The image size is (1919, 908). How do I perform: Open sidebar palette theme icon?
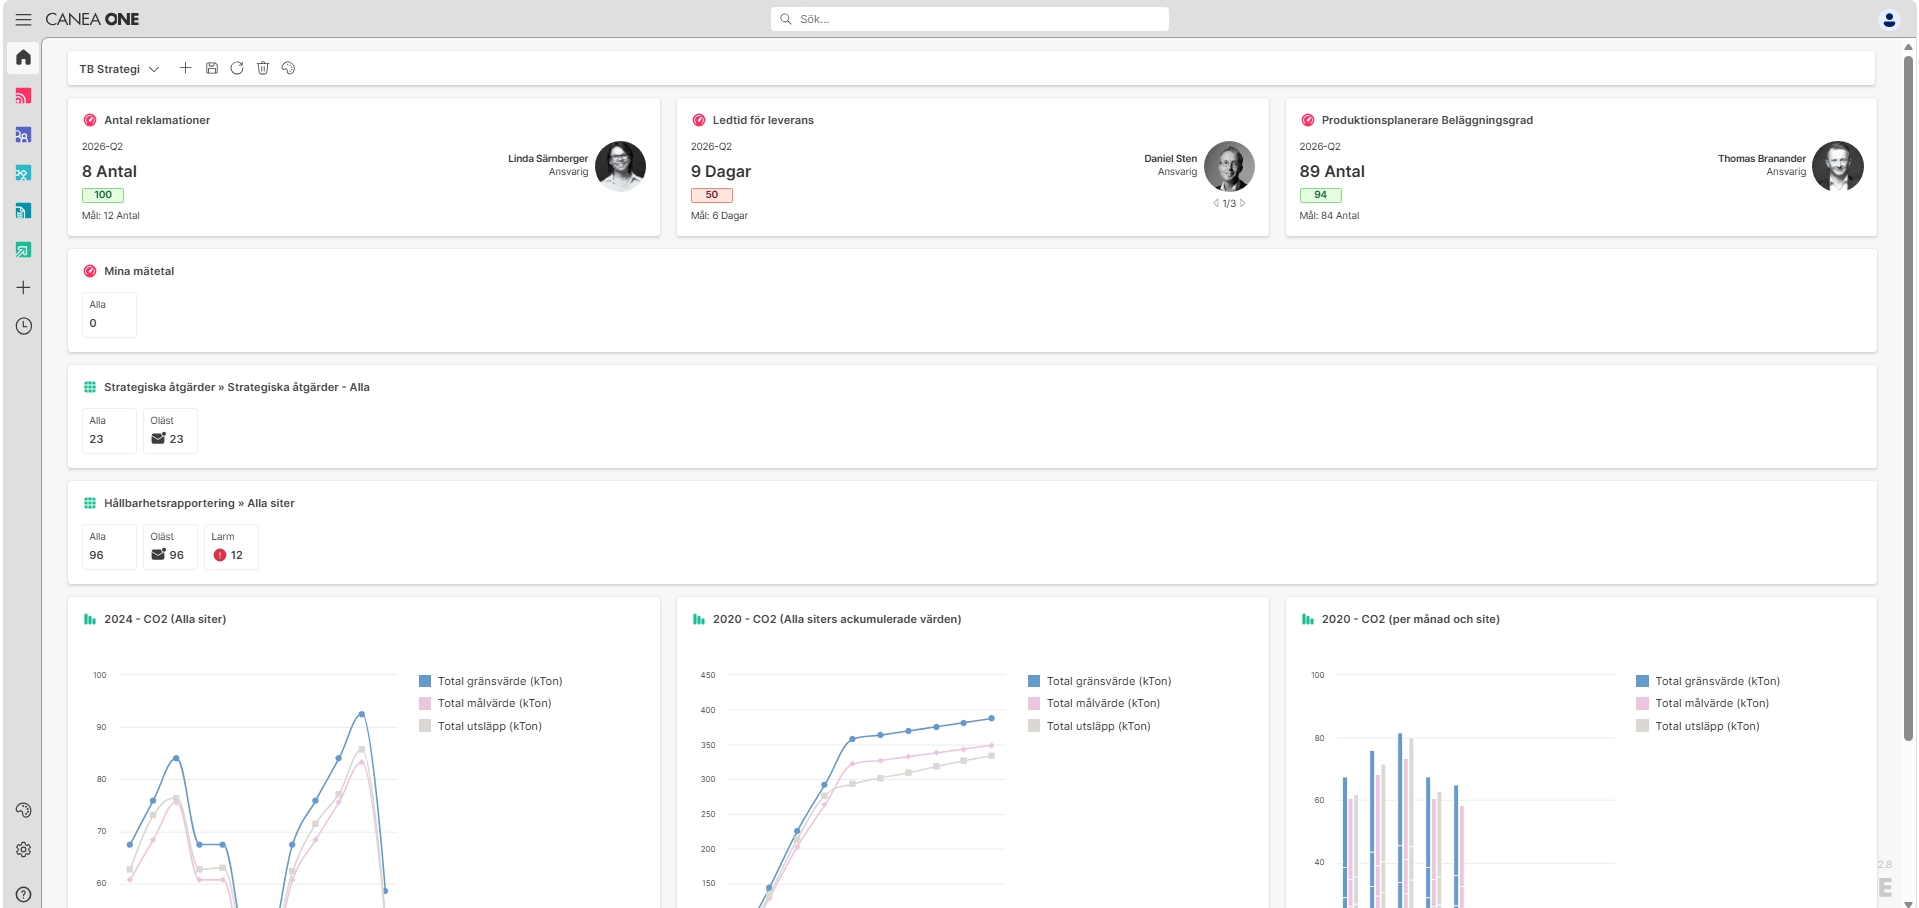pos(23,811)
